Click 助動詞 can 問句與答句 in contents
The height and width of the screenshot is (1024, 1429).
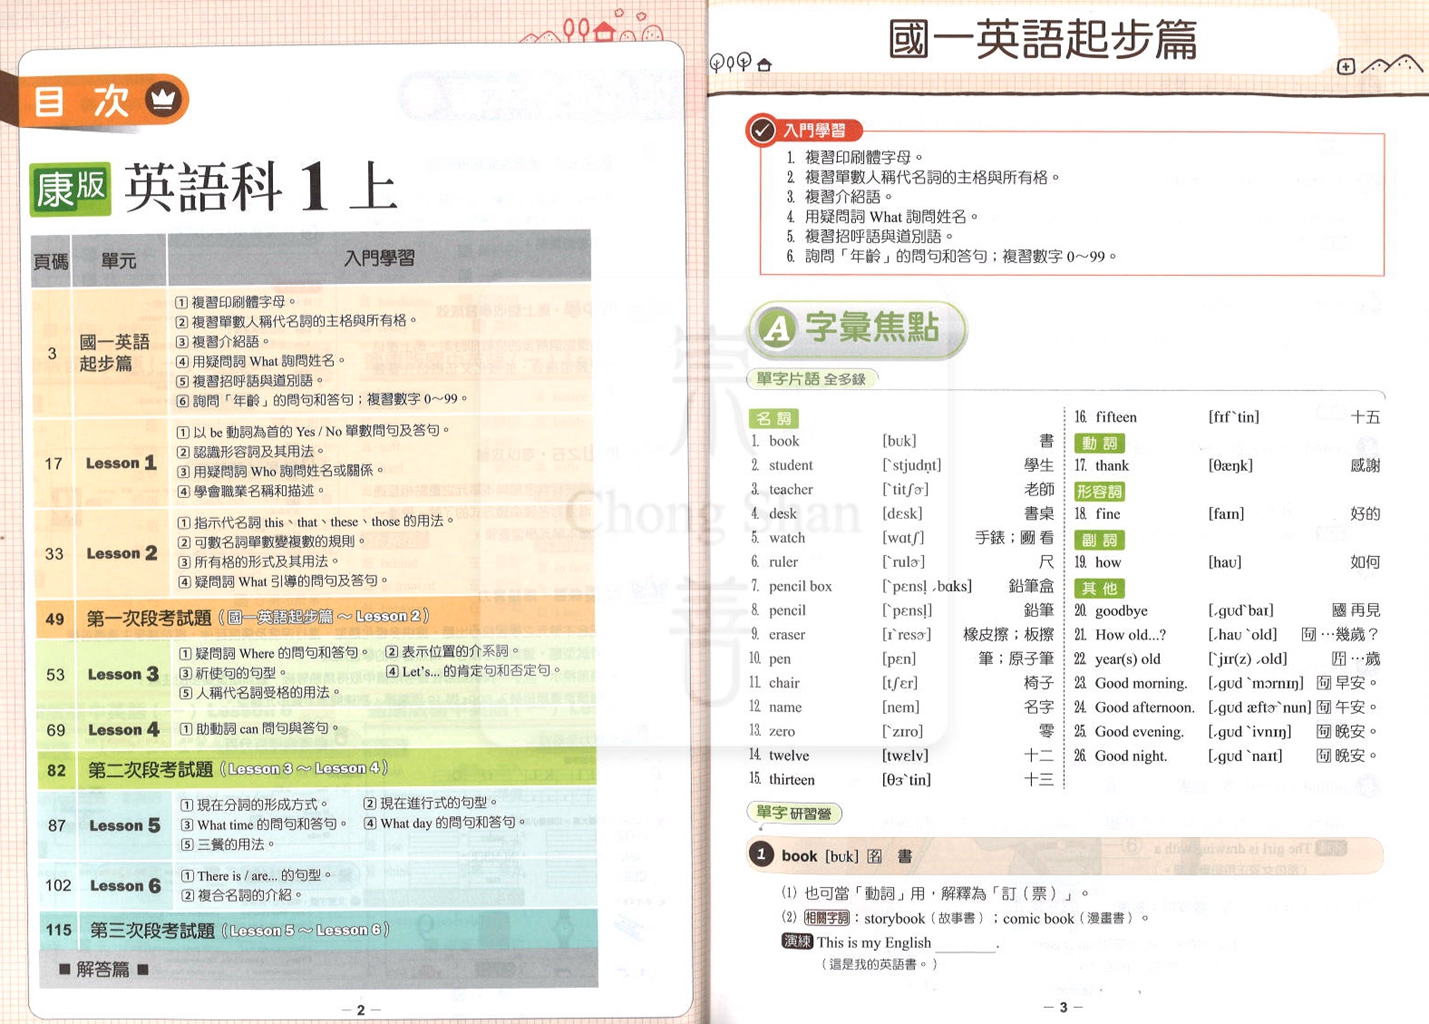261,729
